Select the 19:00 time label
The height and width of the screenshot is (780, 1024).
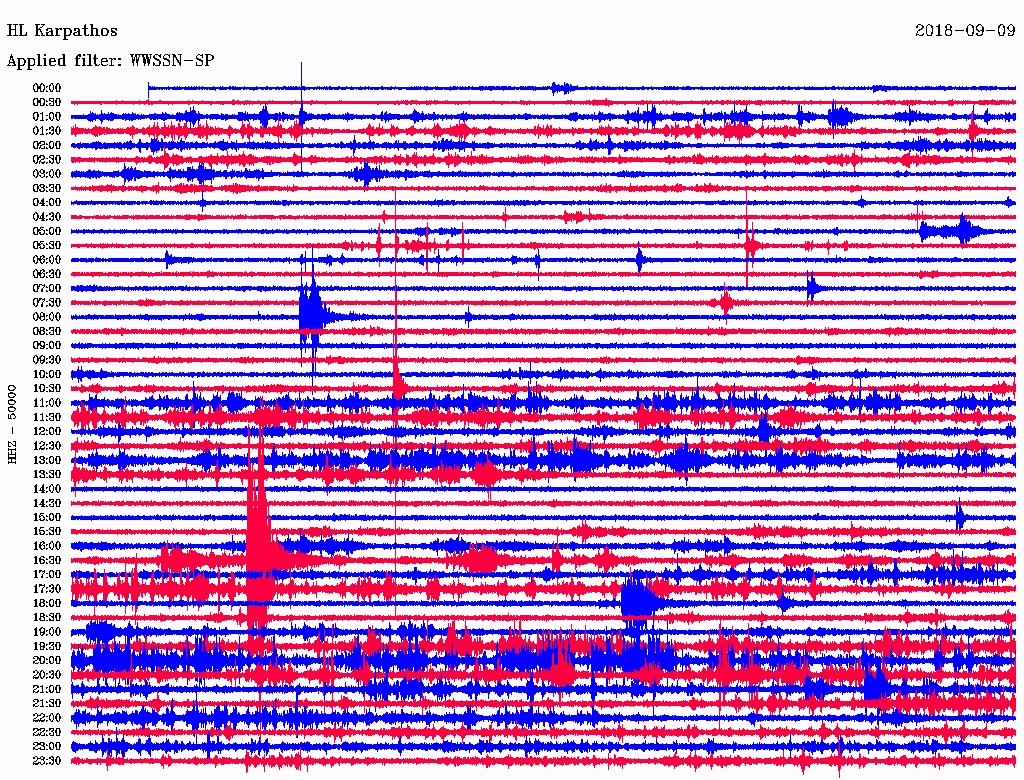47,632
